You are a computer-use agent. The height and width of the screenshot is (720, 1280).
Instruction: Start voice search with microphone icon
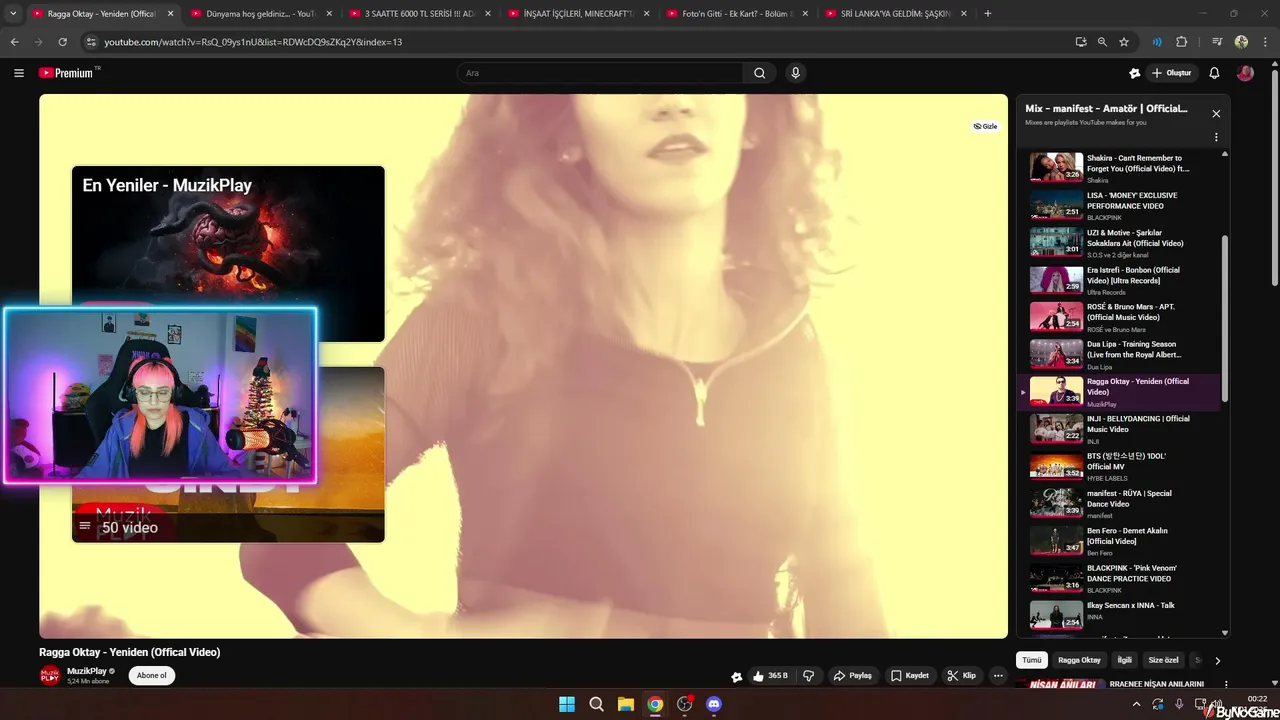click(796, 73)
